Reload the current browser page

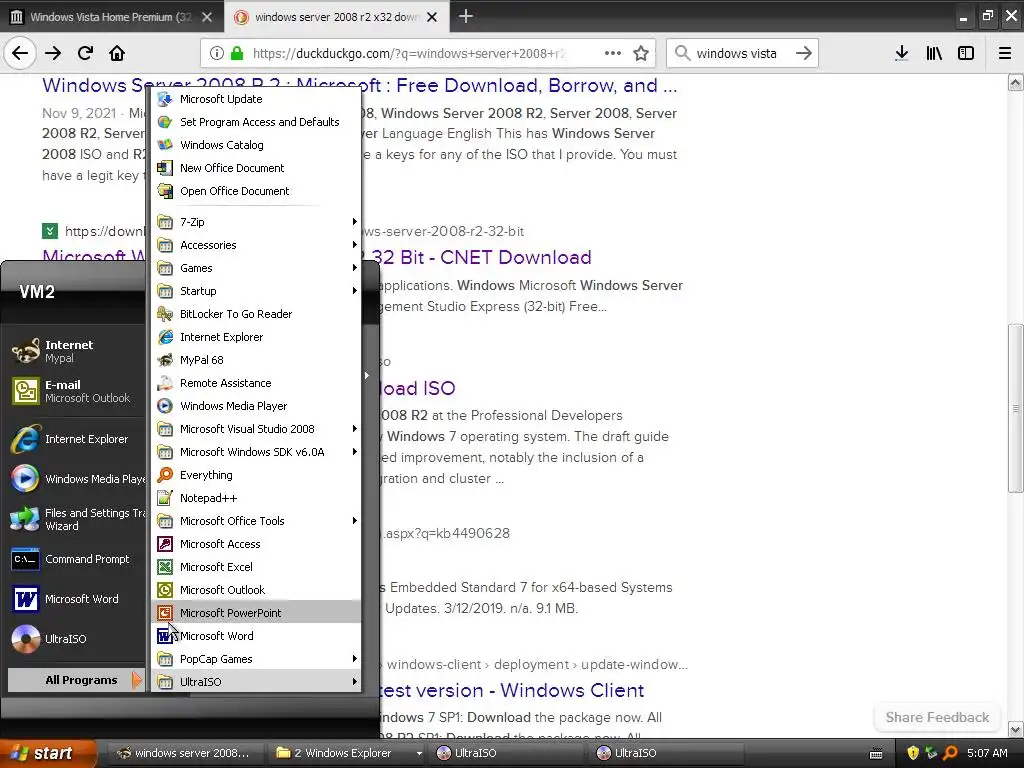coord(85,53)
